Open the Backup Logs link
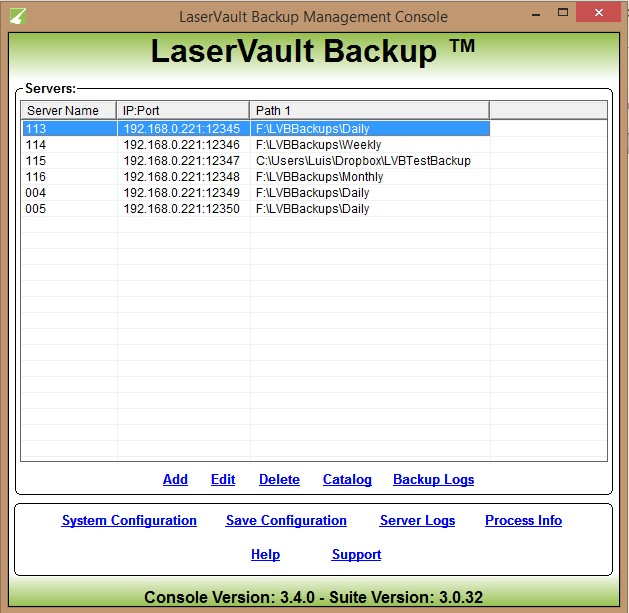 click(434, 480)
